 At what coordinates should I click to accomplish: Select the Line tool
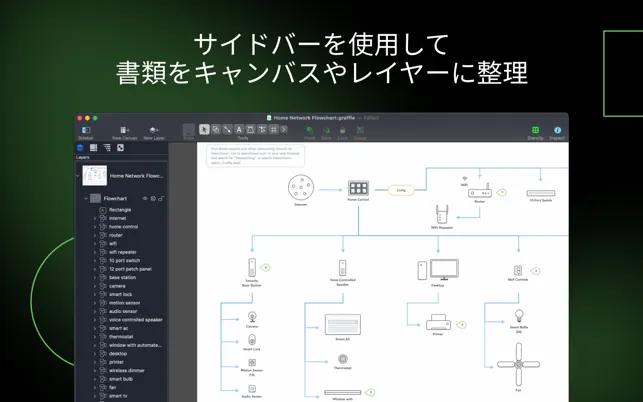pos(227,130)
